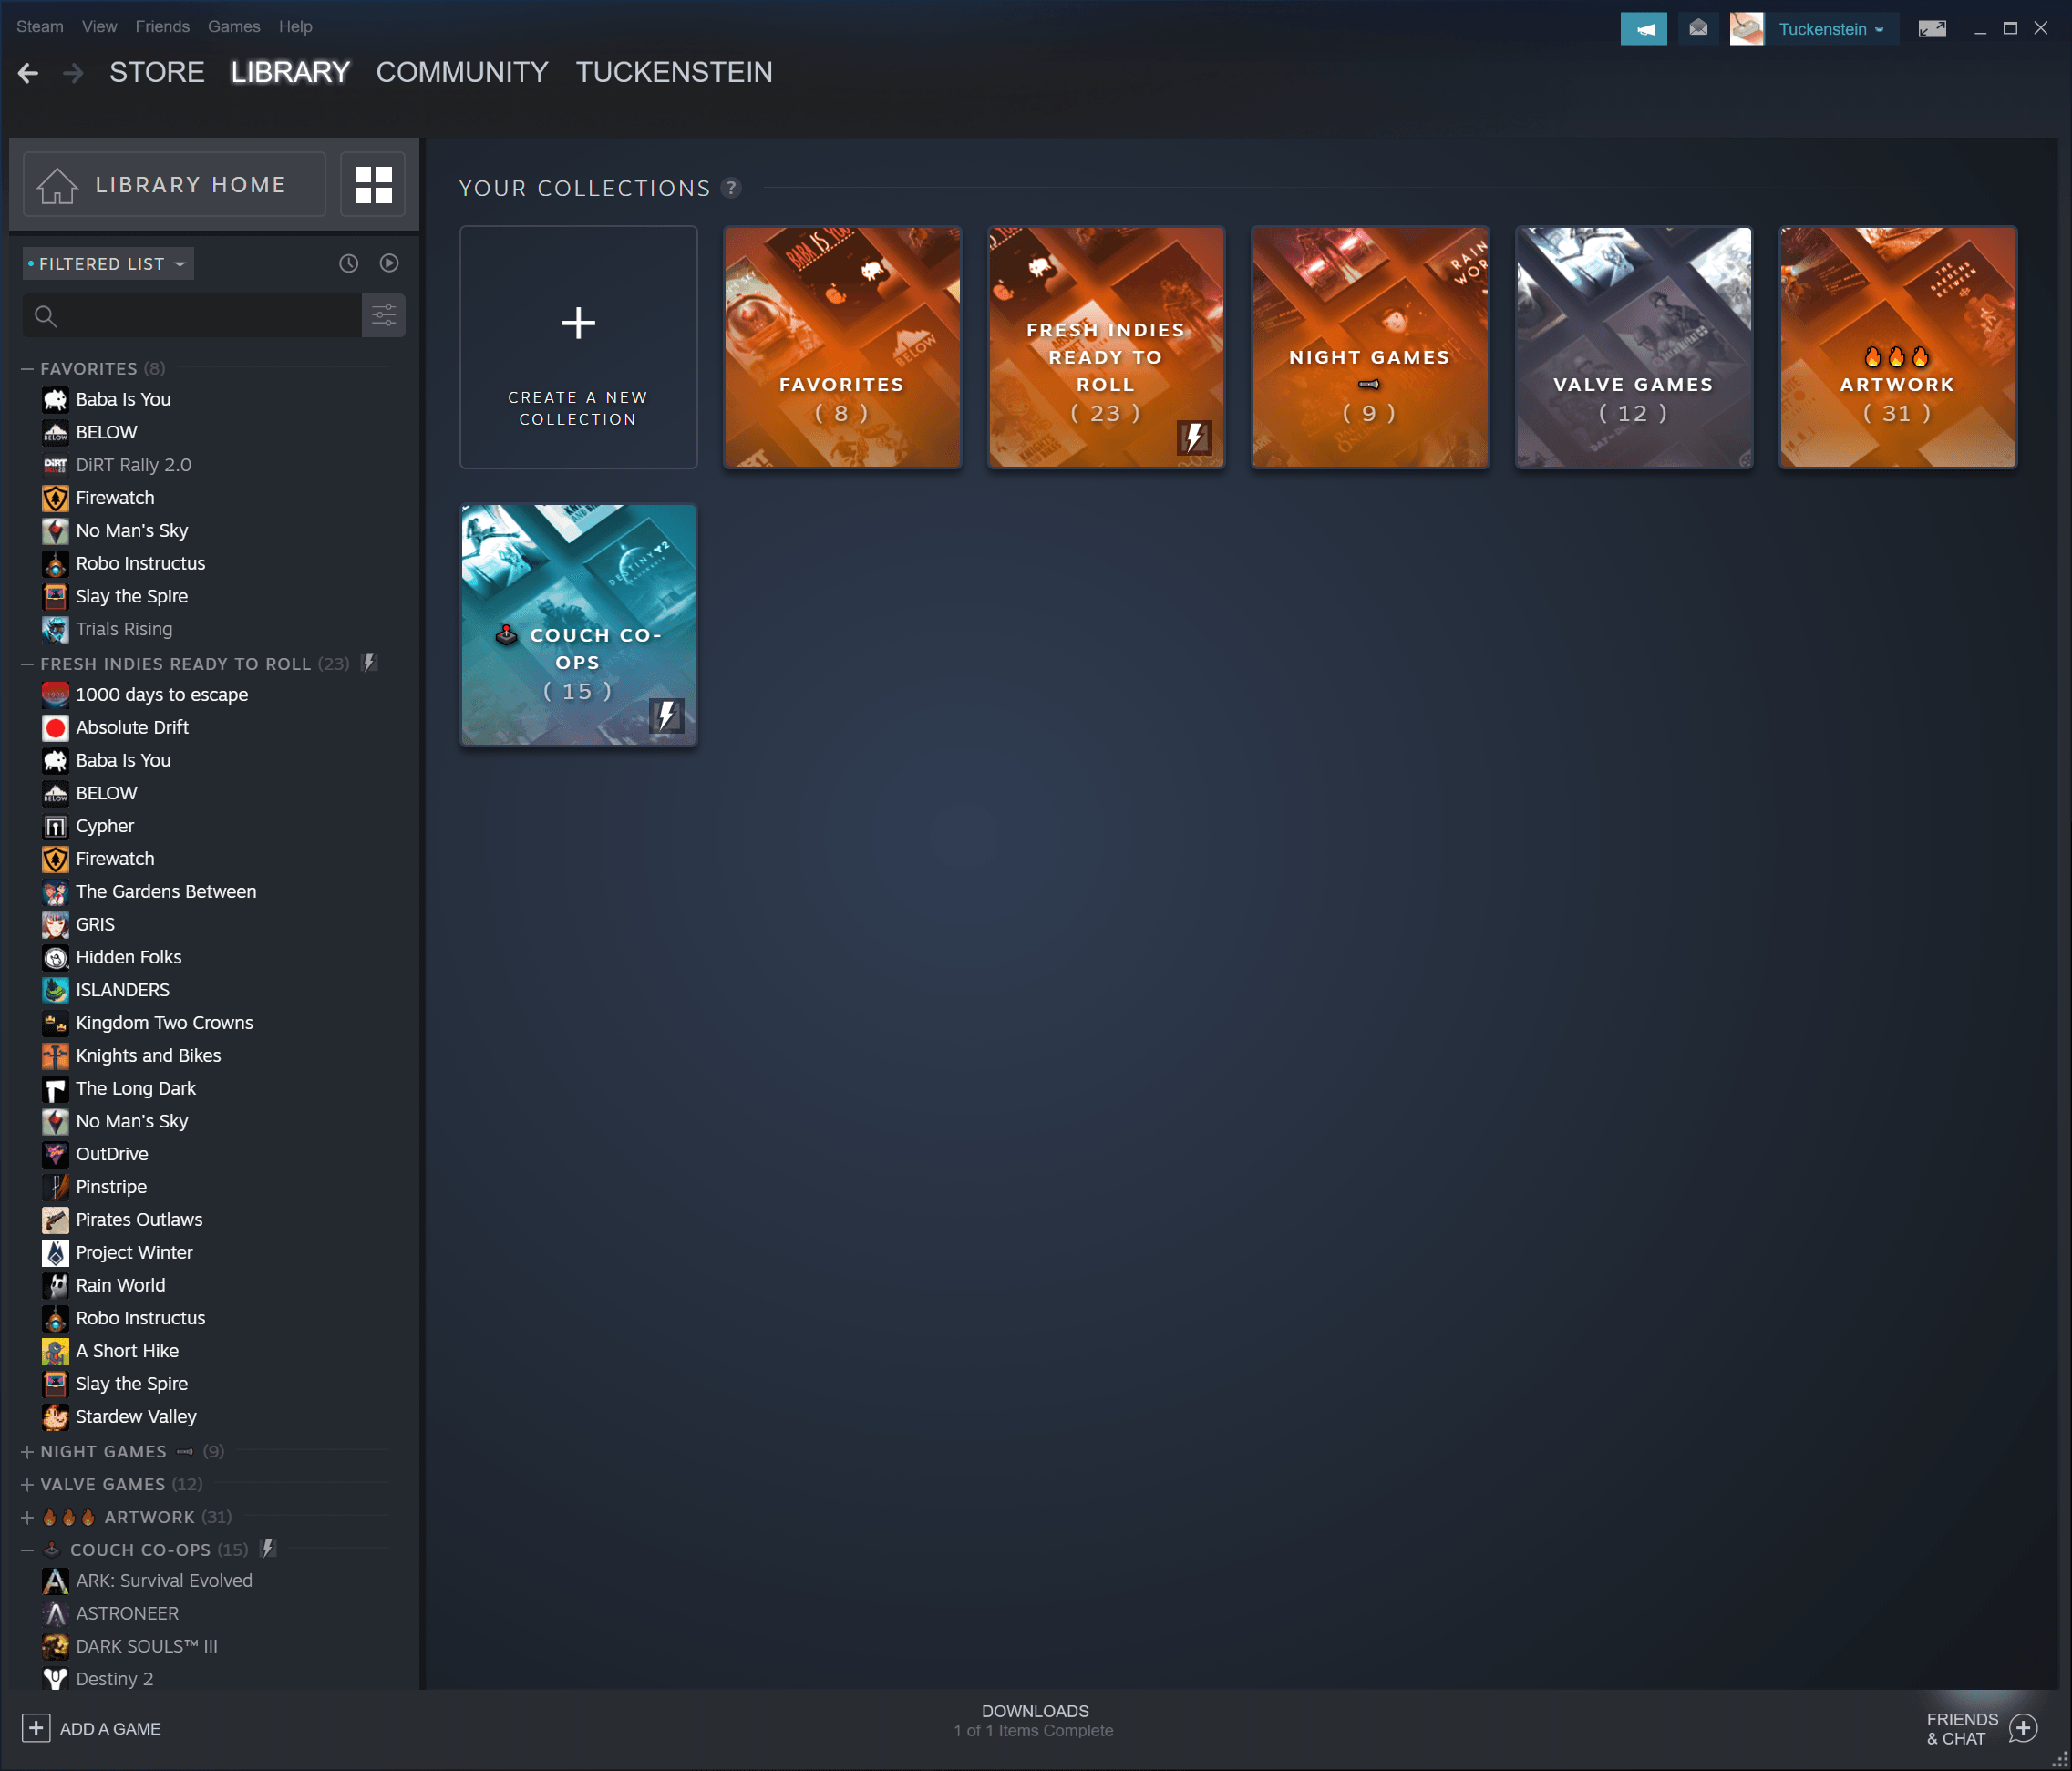Open the COMMUNITY menu tab
Screen dimensions: 2072x1771
460,72
